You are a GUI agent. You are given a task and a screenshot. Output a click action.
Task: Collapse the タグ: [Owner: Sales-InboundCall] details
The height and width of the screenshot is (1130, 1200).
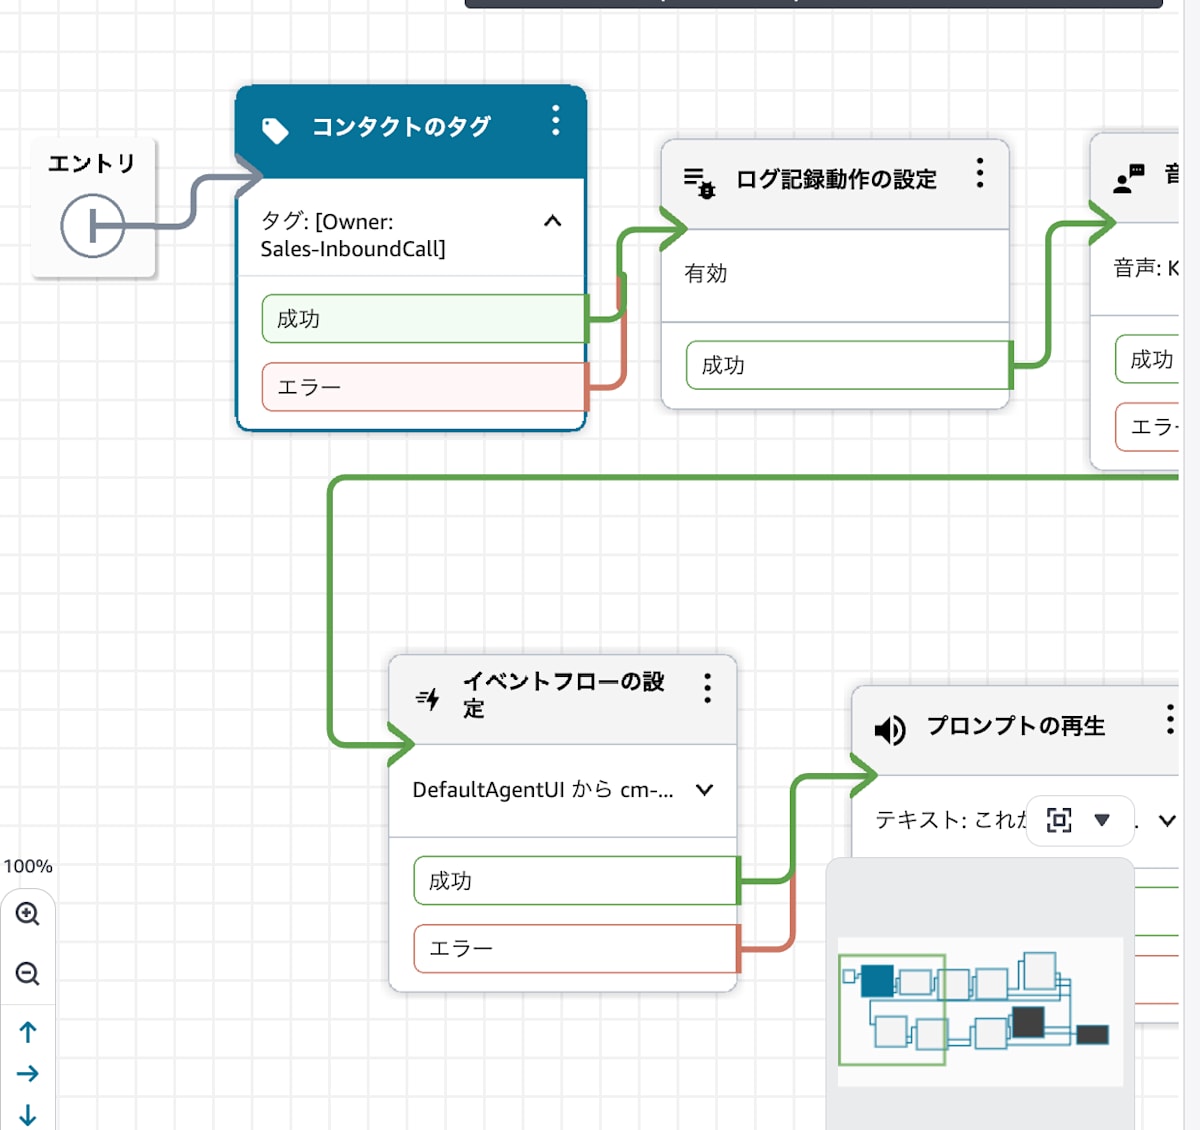point(552,221)
